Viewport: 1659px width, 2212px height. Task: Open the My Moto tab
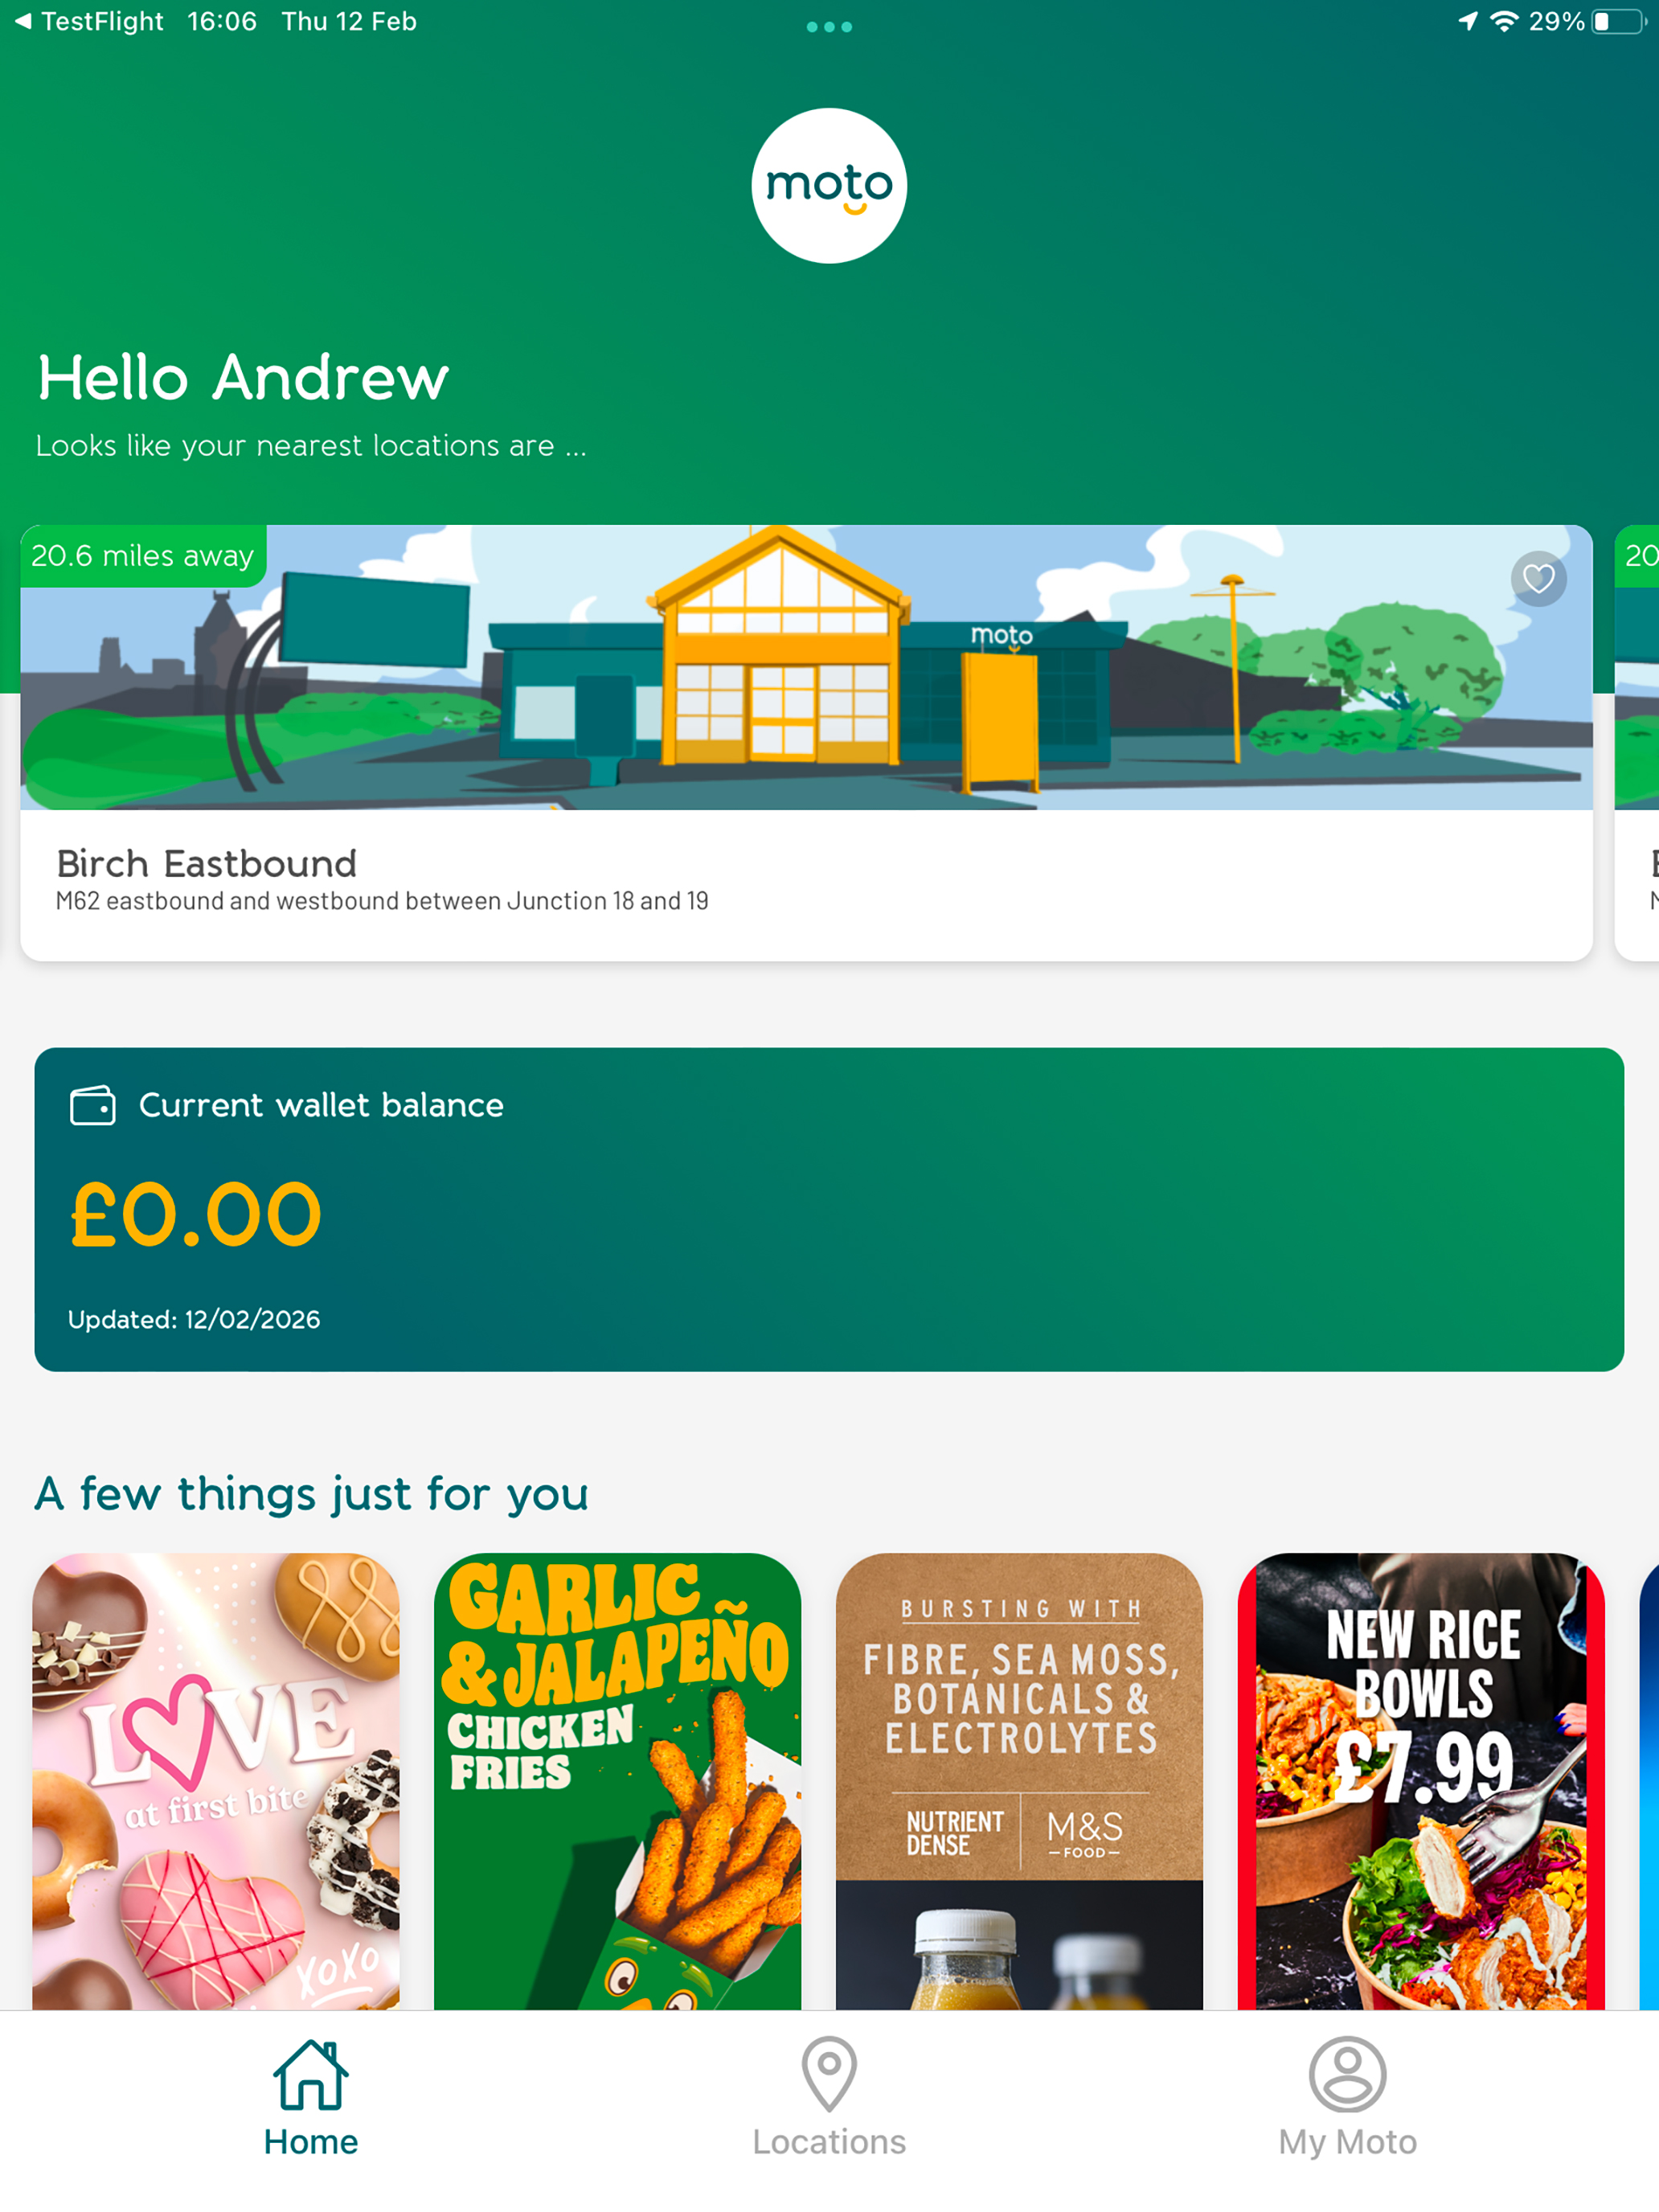(x=1347, y=2098)
